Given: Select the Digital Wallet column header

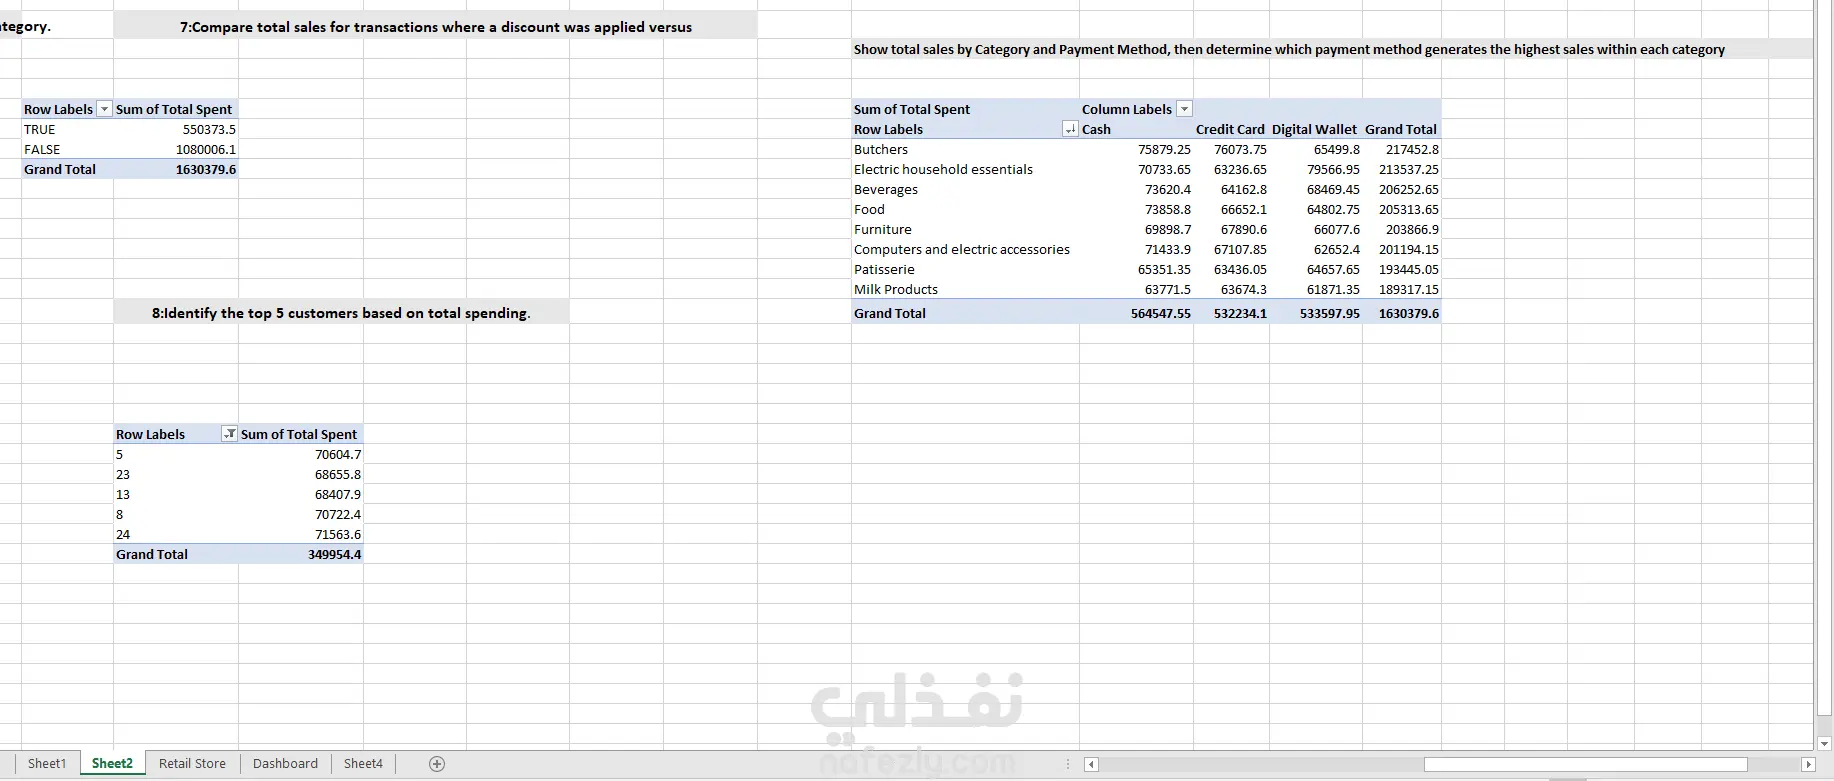Looking at the screenshot, I should 1315,129.
